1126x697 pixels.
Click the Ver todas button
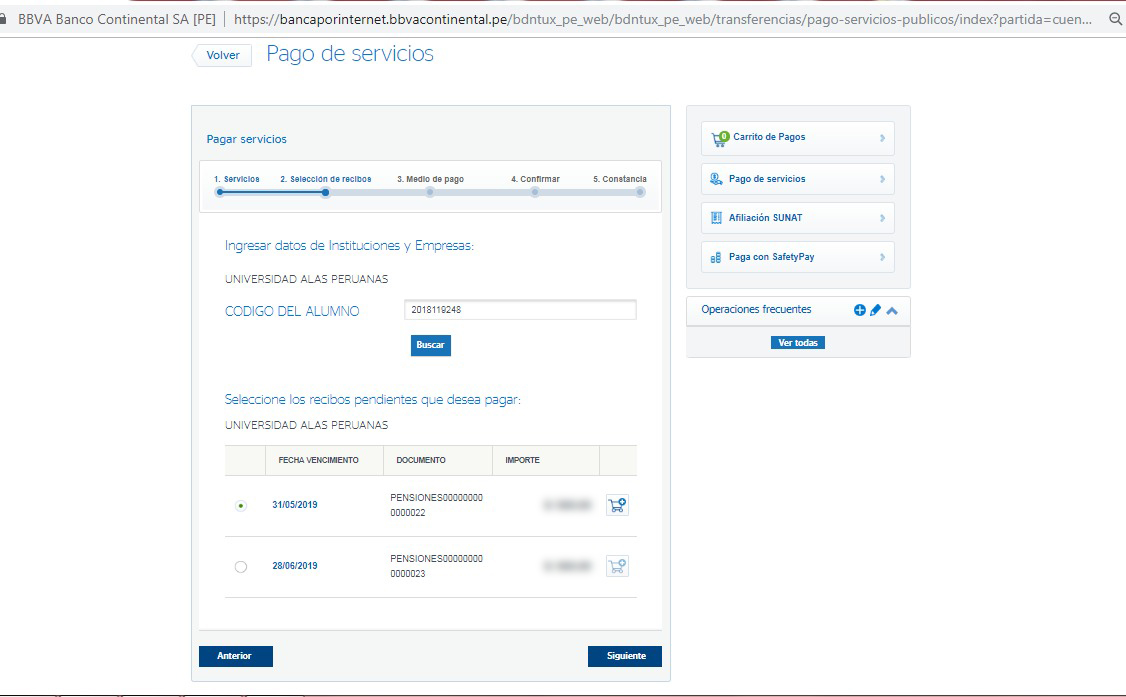(x=798, y=342)
